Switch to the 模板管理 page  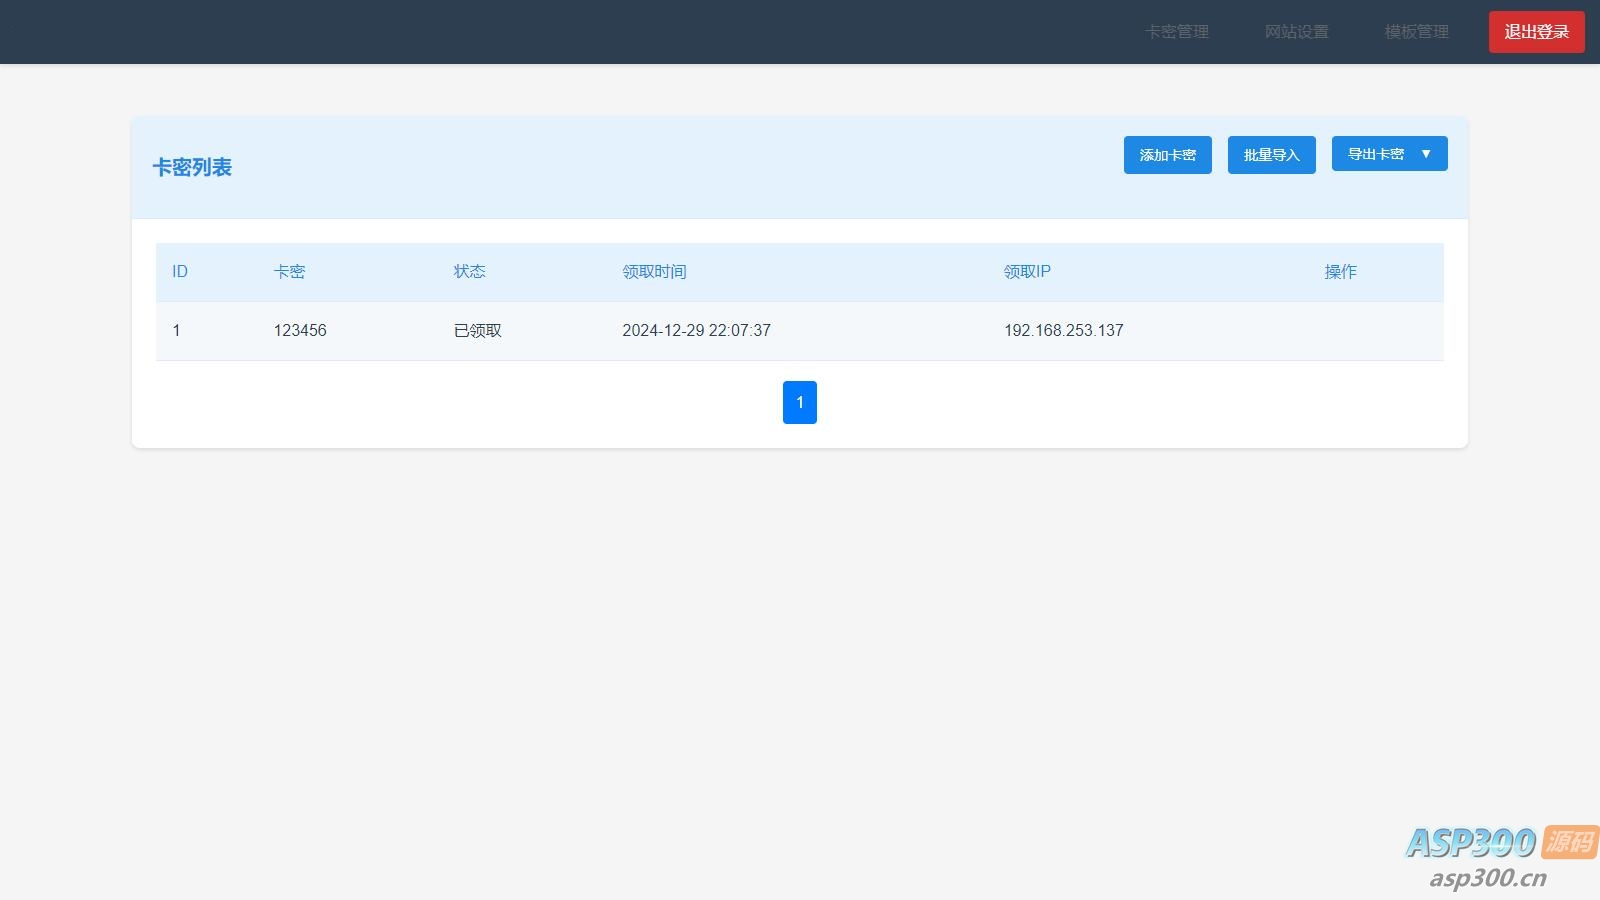(1416, 32)
